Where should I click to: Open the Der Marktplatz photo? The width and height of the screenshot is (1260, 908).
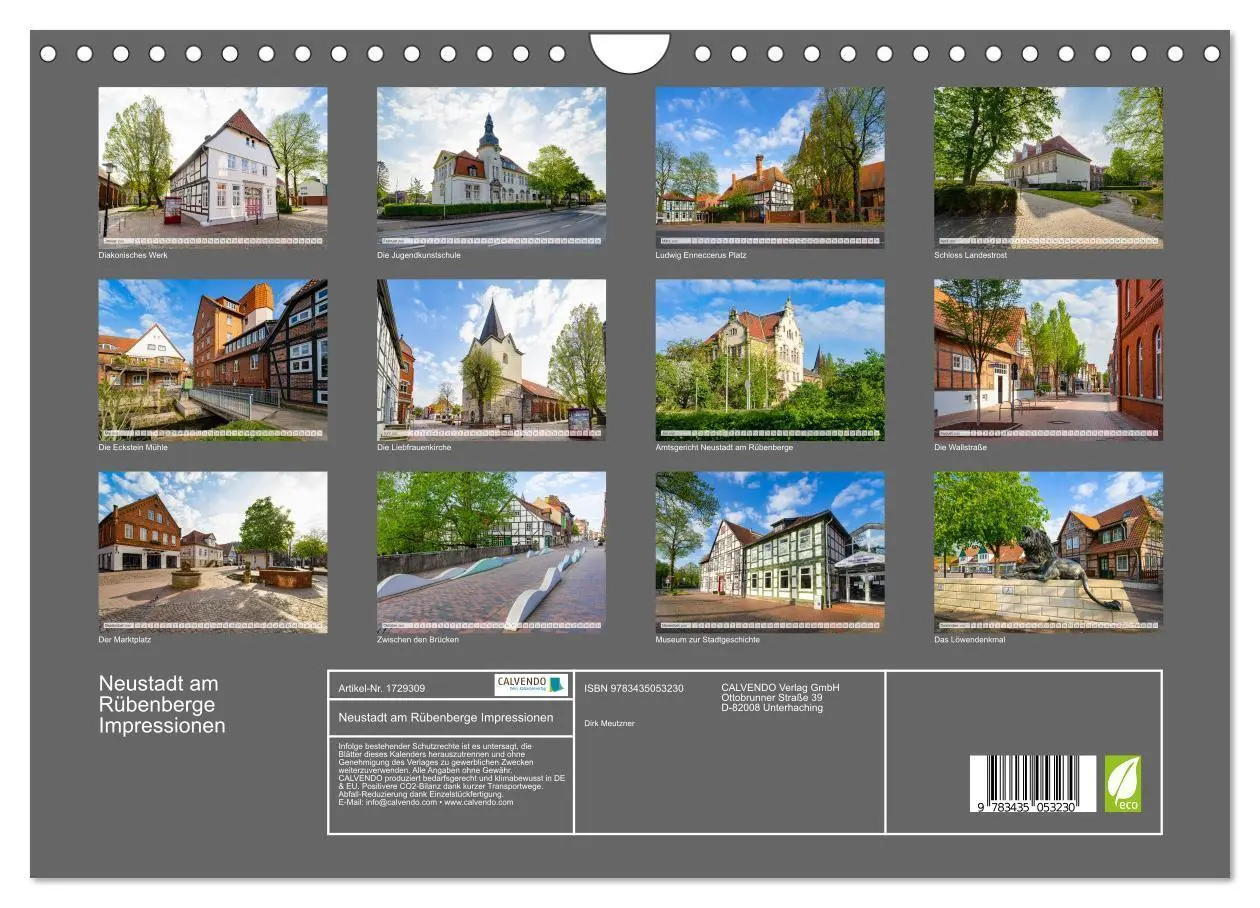coord(212,552)
